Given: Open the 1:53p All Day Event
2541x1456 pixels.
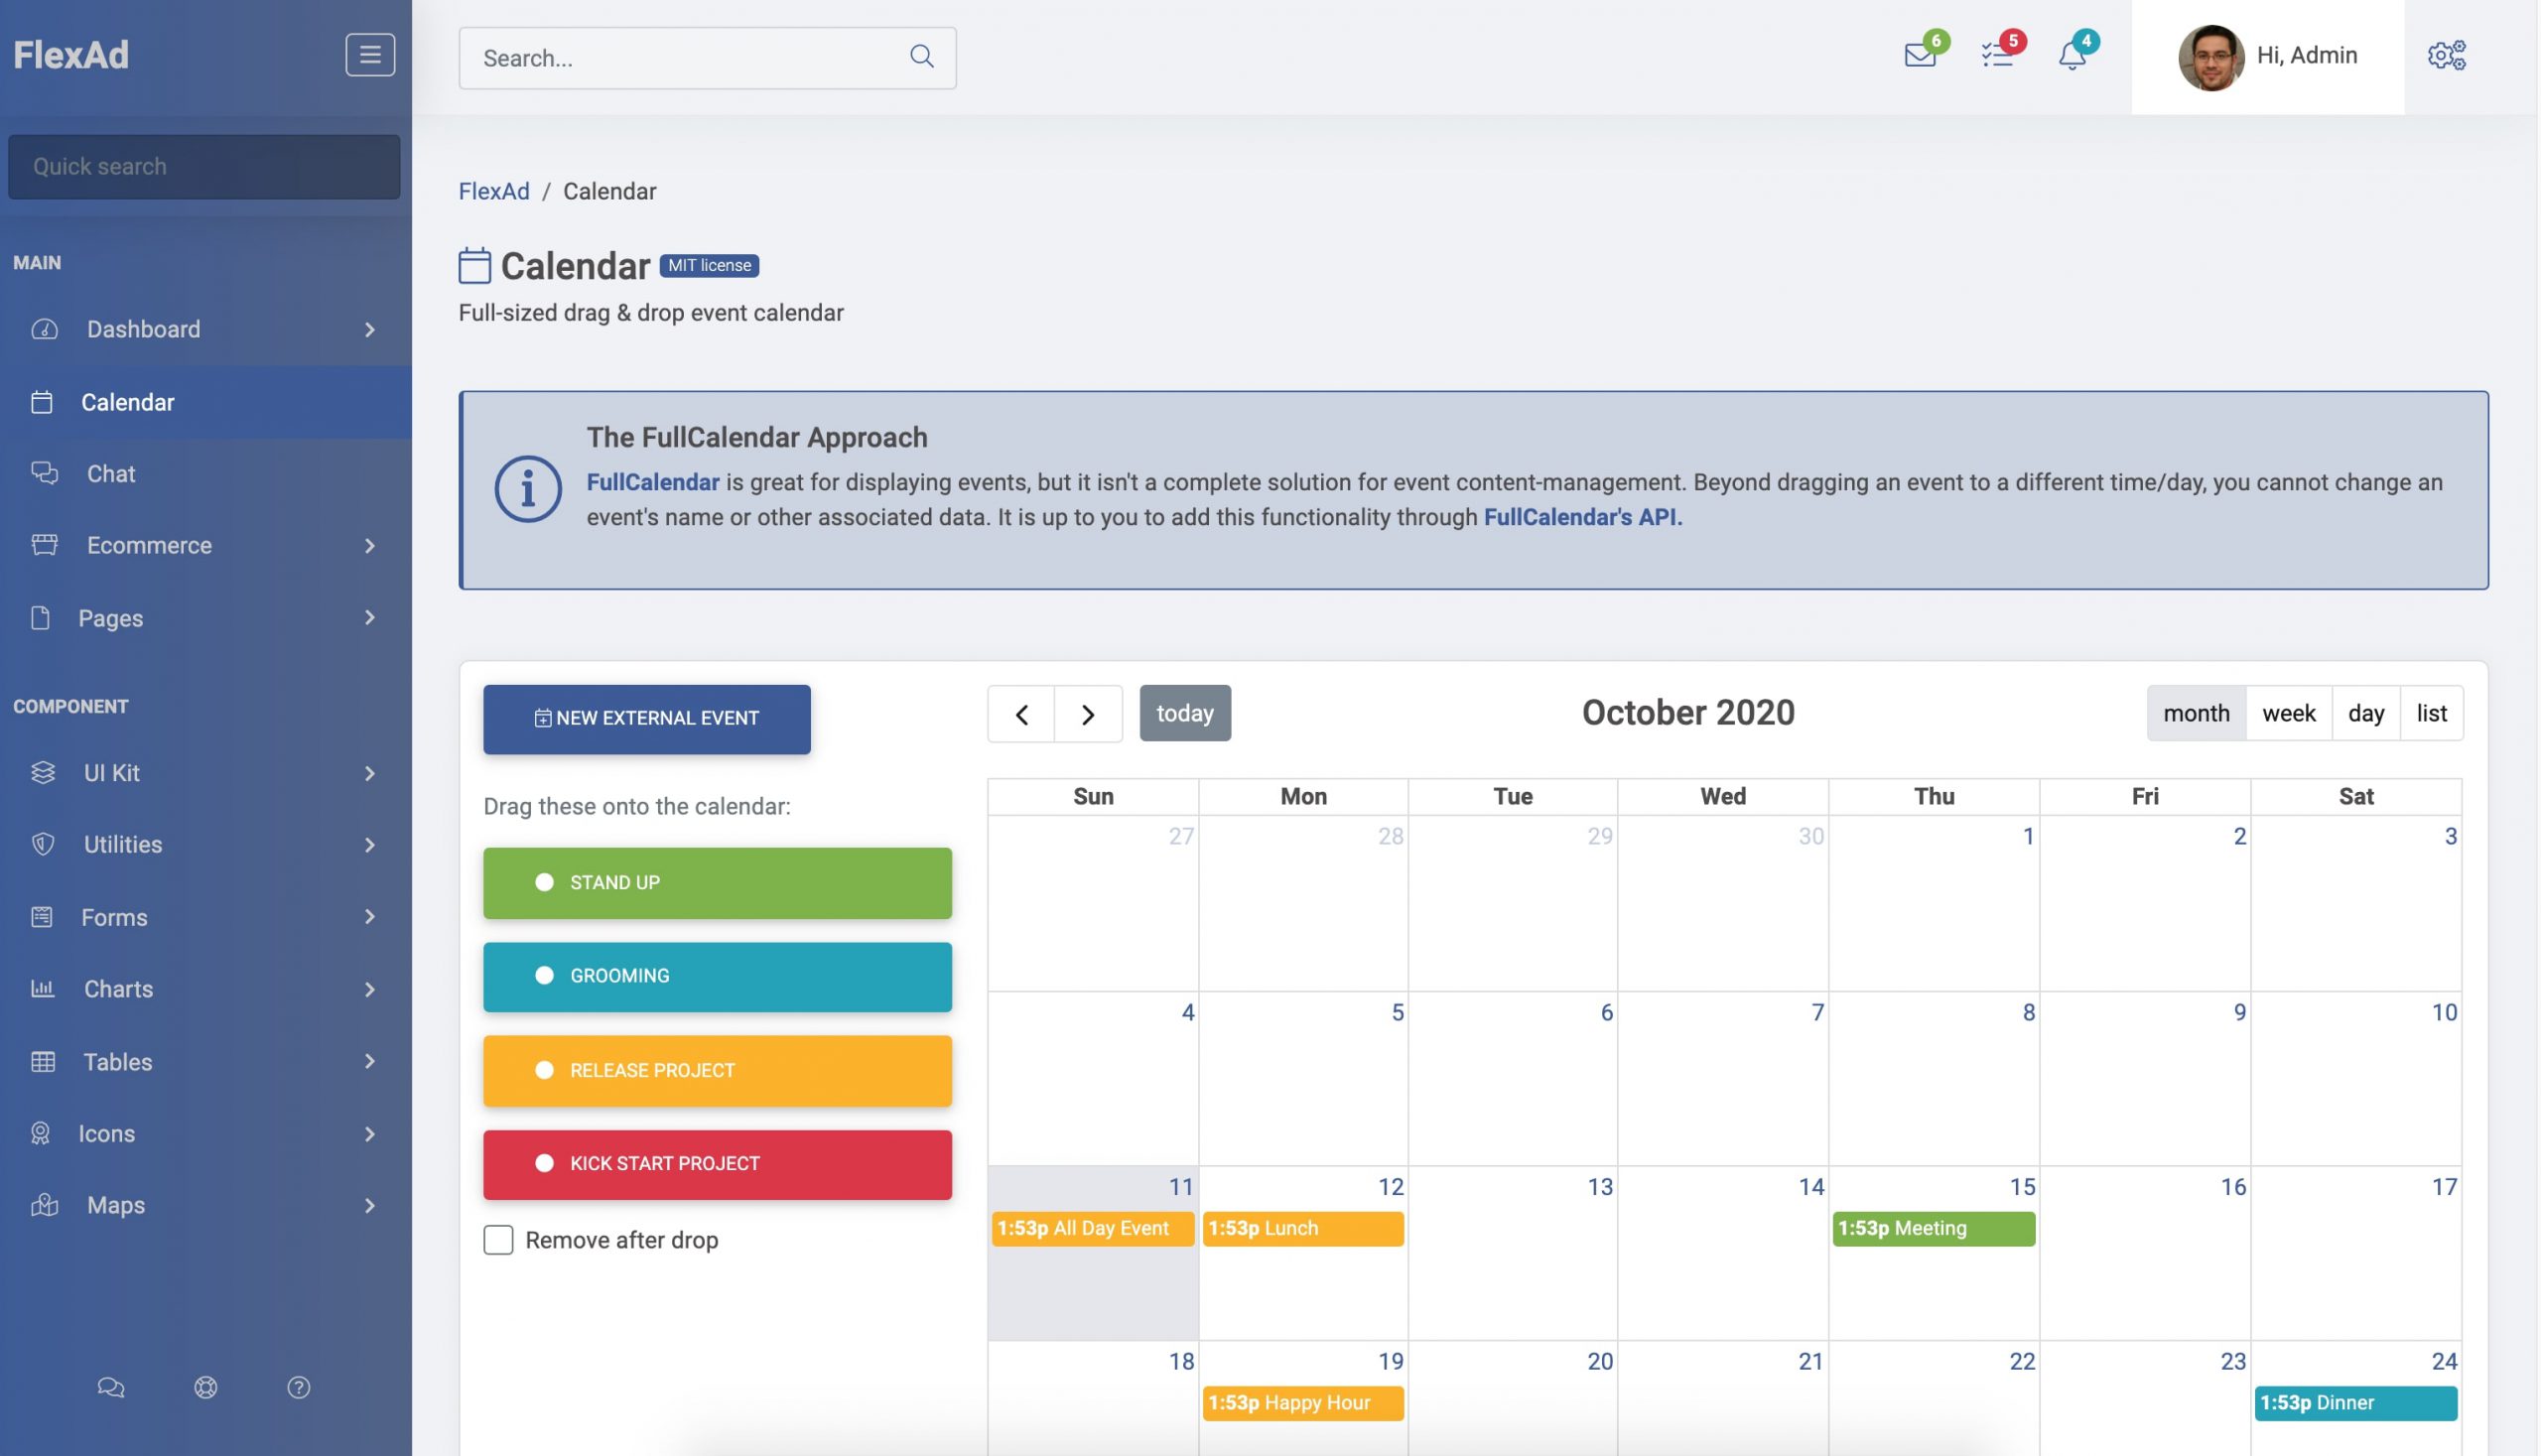Looking at the screenshot, I should [1093, 1228].
